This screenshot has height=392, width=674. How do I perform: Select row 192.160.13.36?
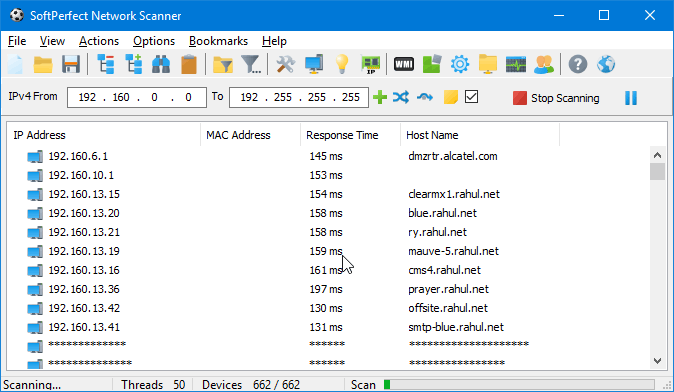(x=329, y=289)
